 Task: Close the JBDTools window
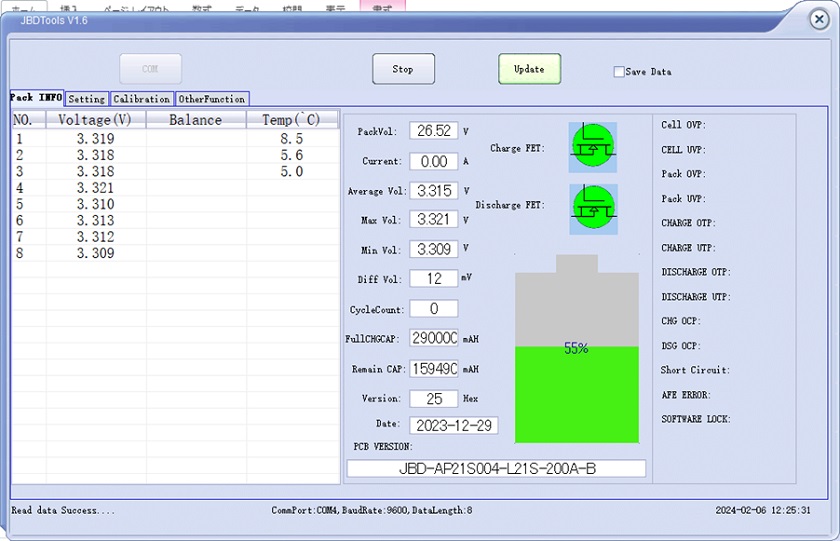819,20
